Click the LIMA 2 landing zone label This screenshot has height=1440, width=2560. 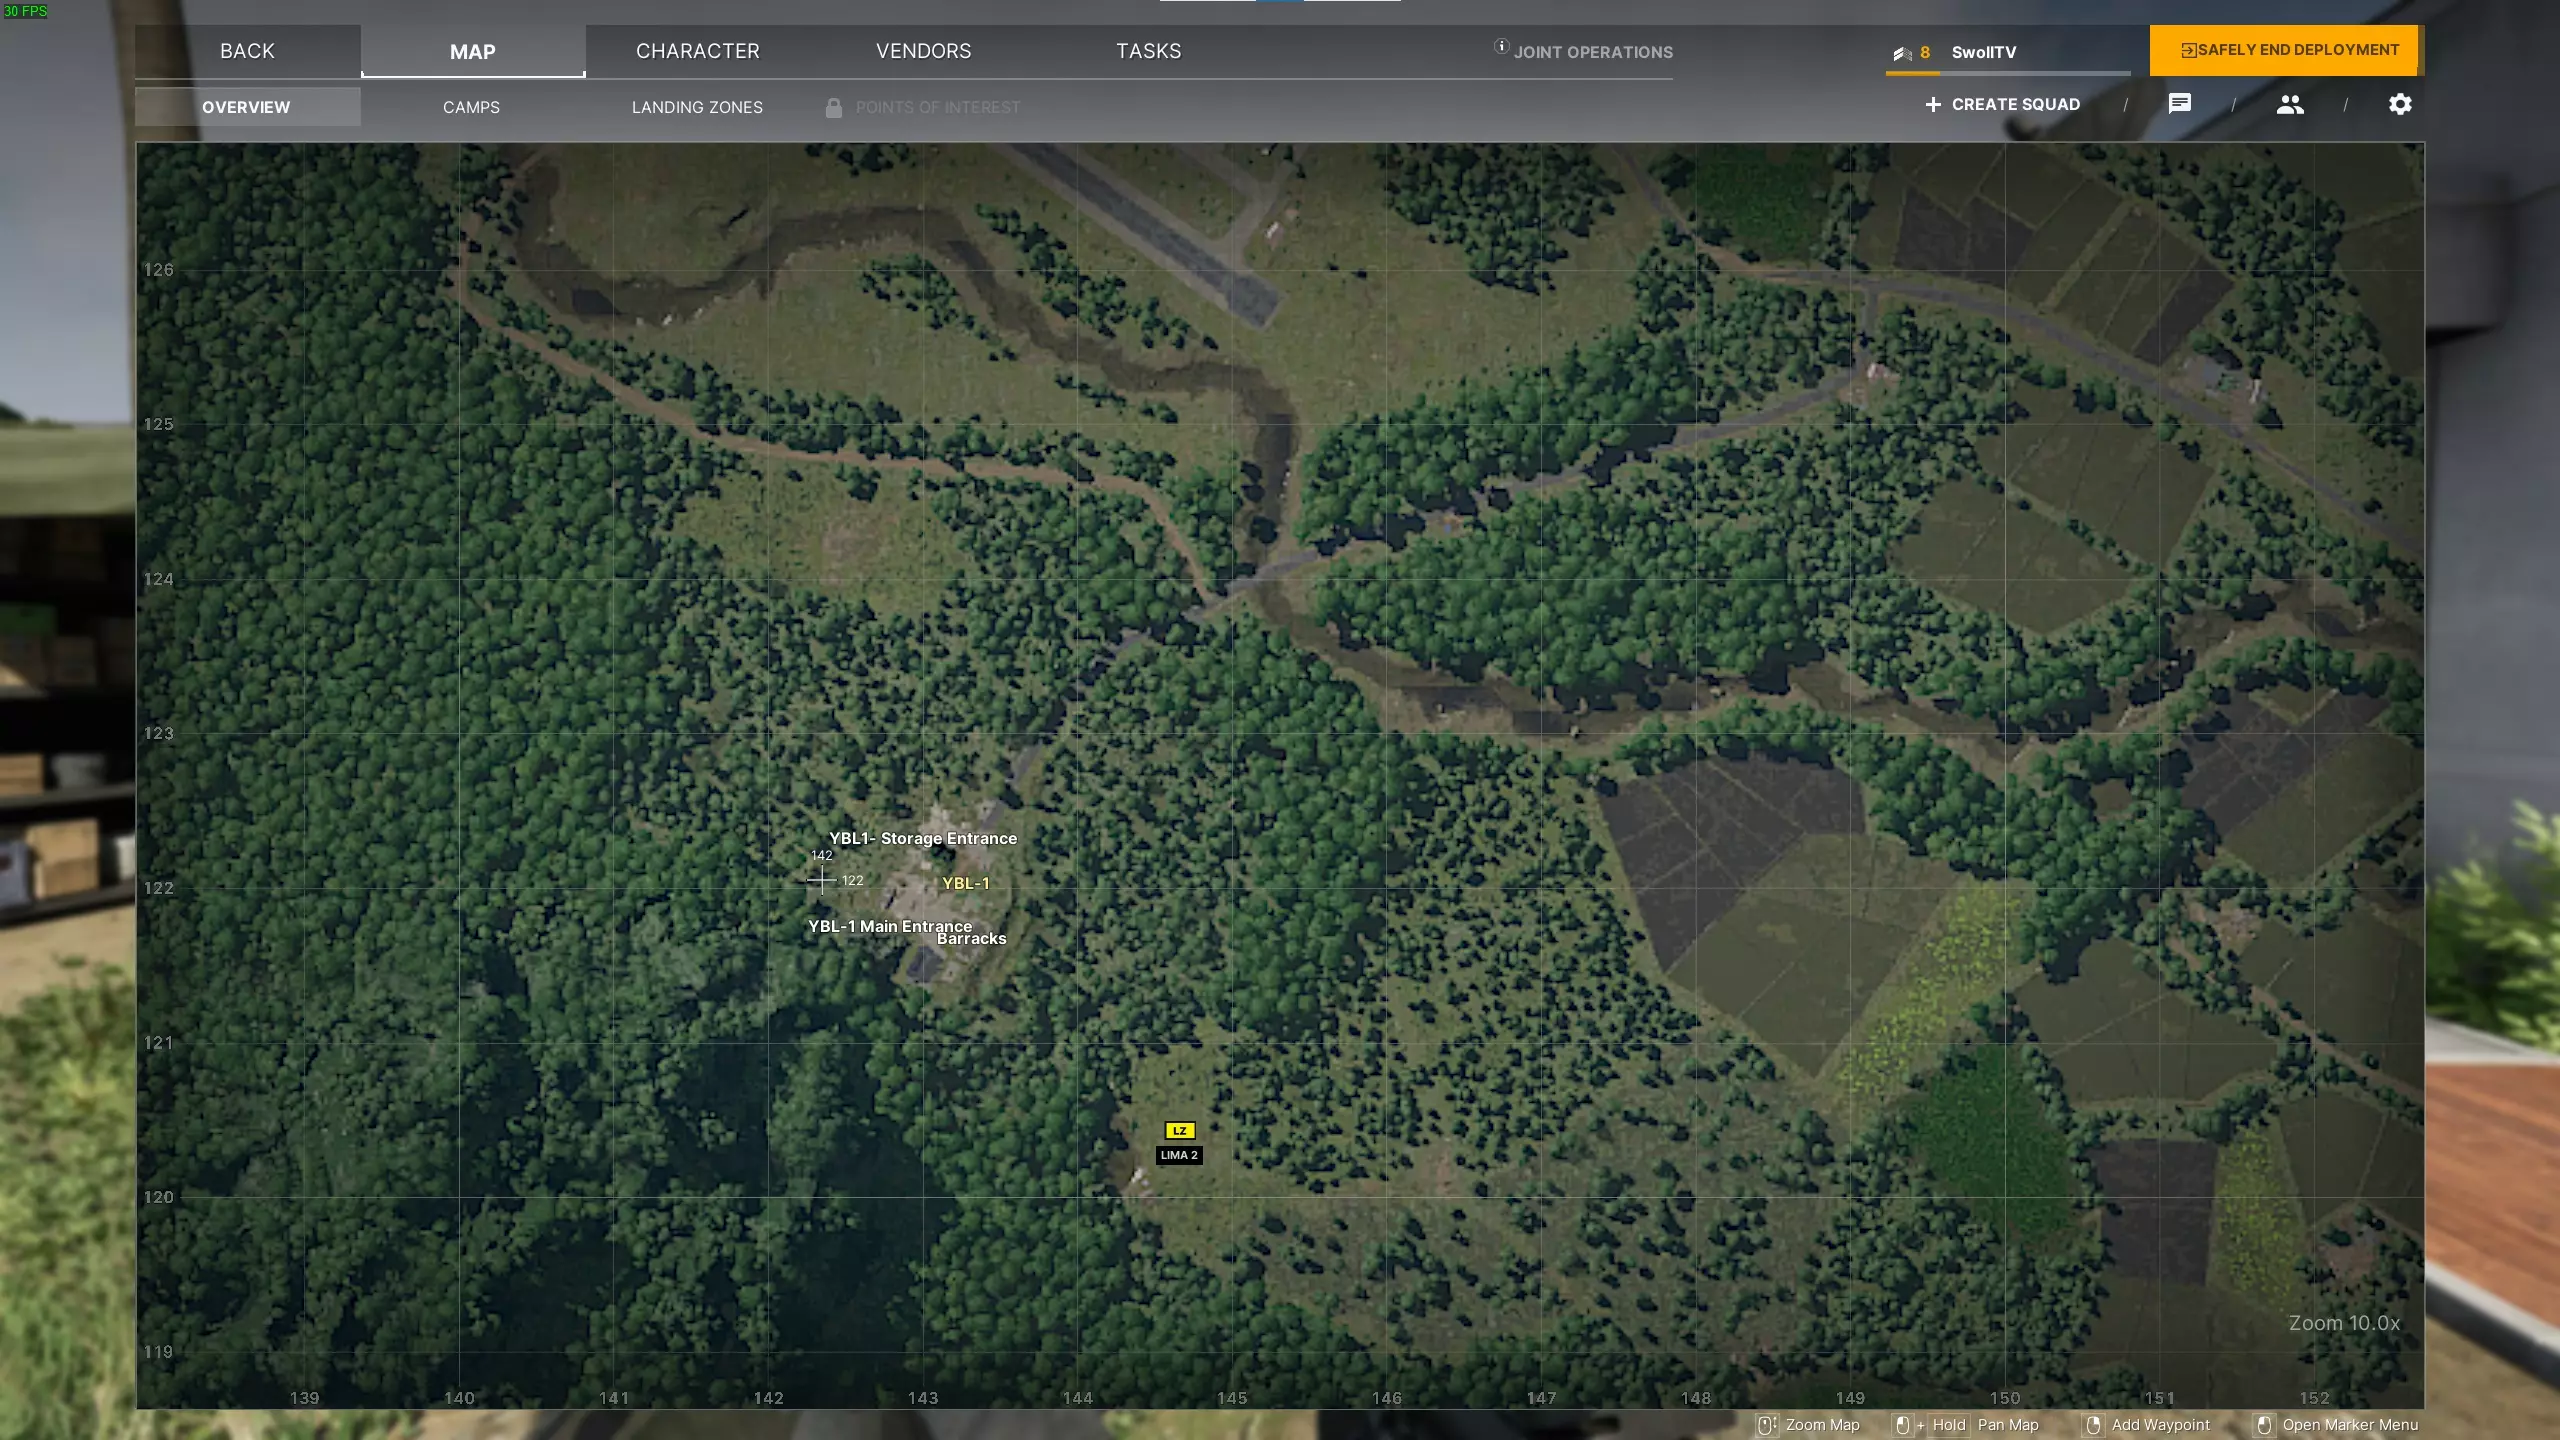1178,1155
